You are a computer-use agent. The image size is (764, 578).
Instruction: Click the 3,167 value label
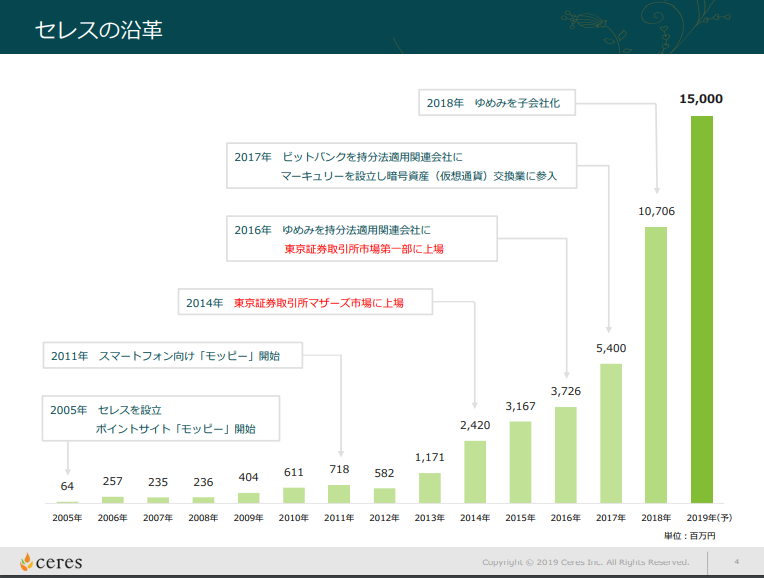click(520, 406)
